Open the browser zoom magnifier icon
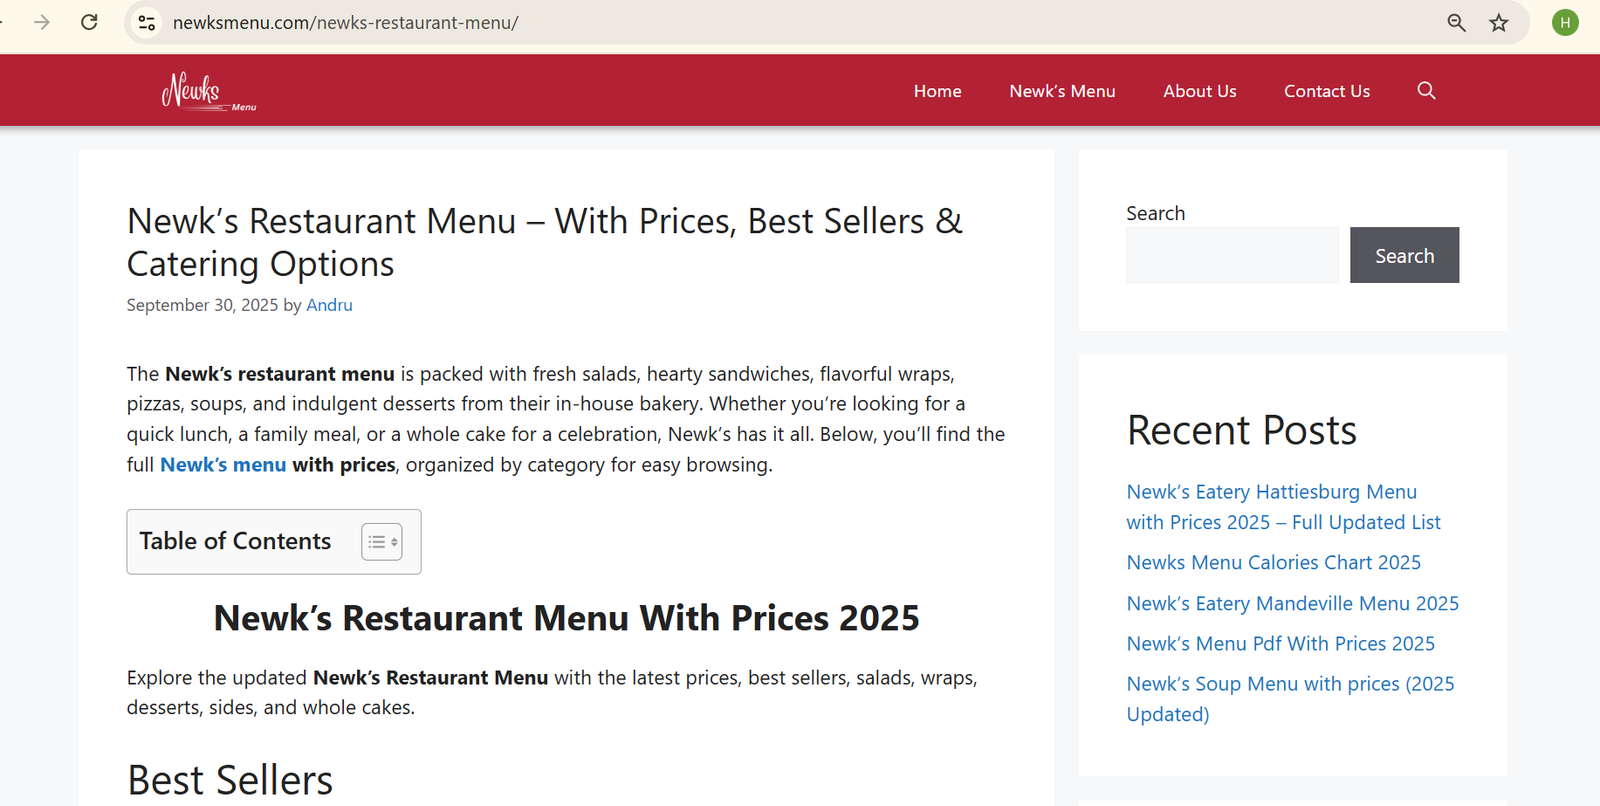The image size is (1600, 806). point(1456,23)
